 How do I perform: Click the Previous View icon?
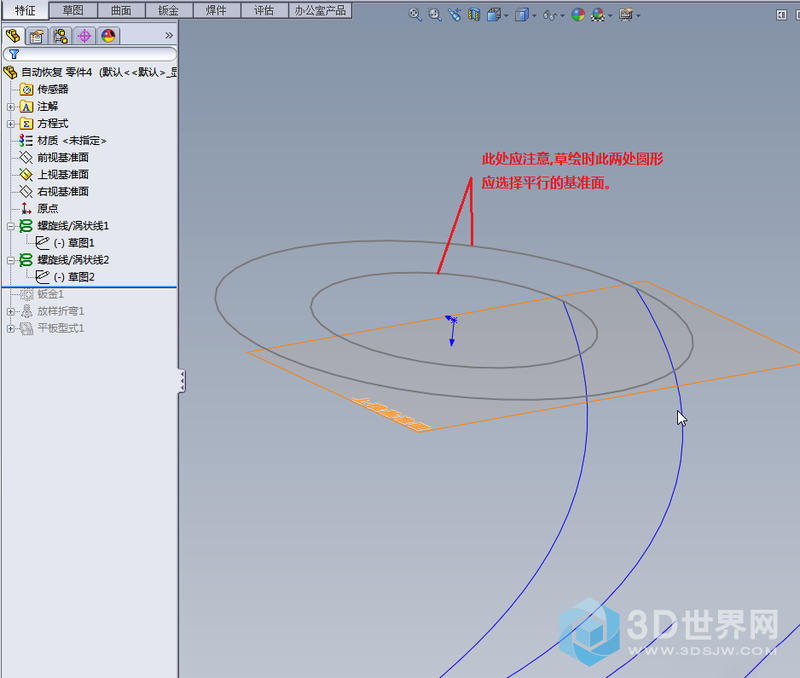point(455,15)
